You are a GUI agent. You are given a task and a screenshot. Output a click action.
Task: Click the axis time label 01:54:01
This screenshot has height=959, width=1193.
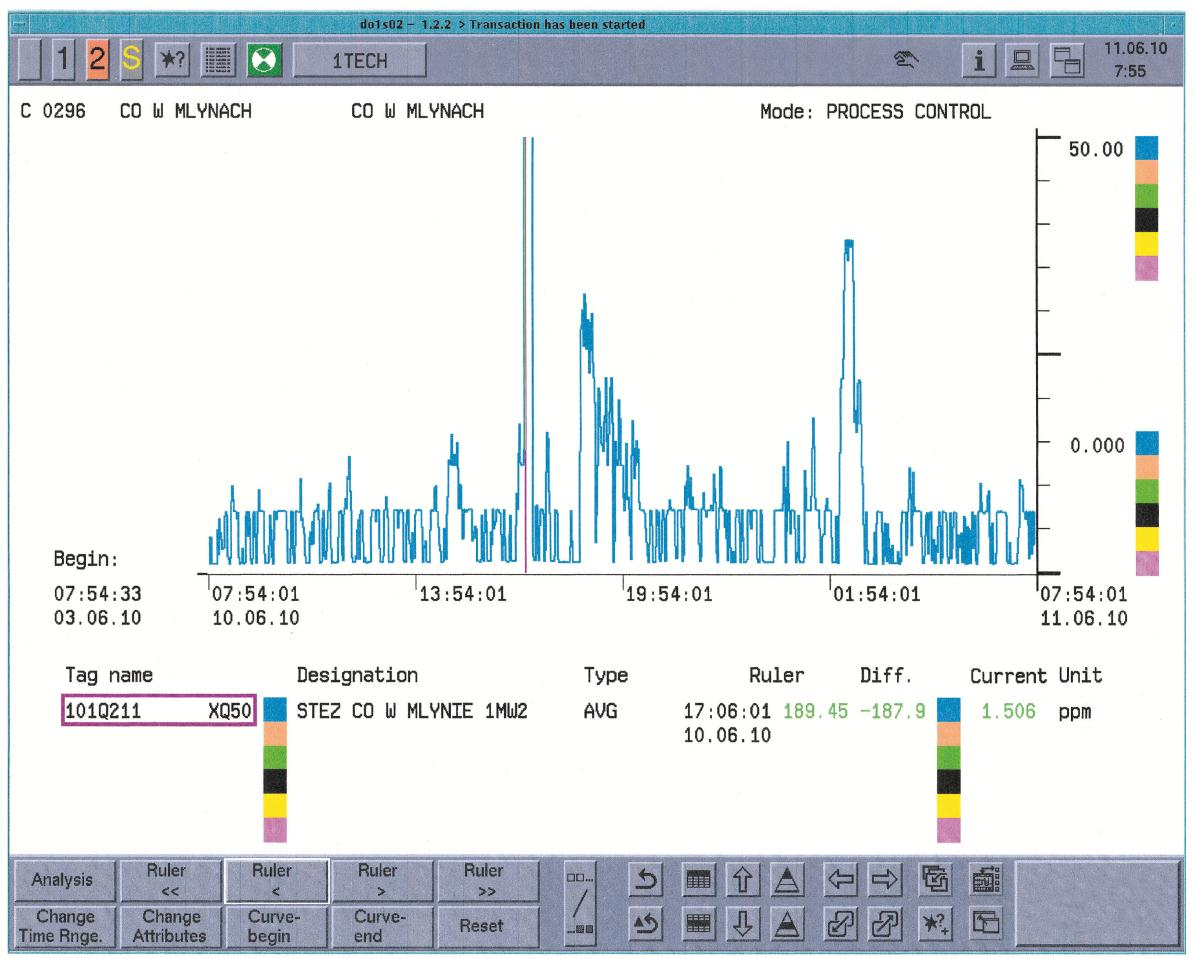point(876,594)
